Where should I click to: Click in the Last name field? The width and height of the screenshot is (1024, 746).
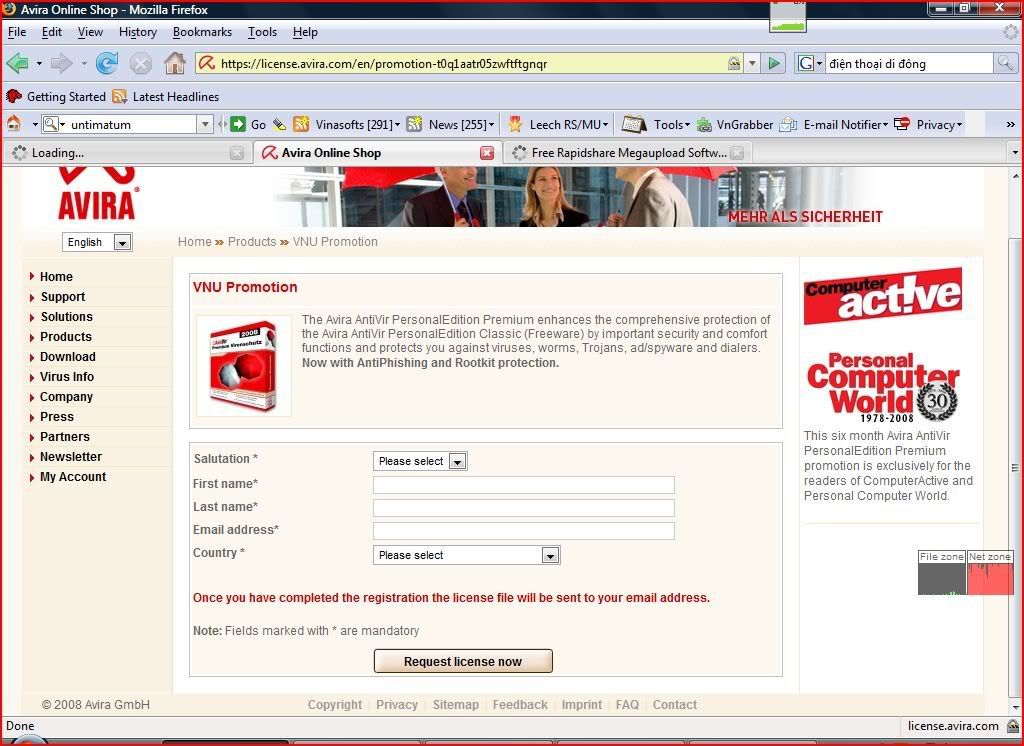524,508
